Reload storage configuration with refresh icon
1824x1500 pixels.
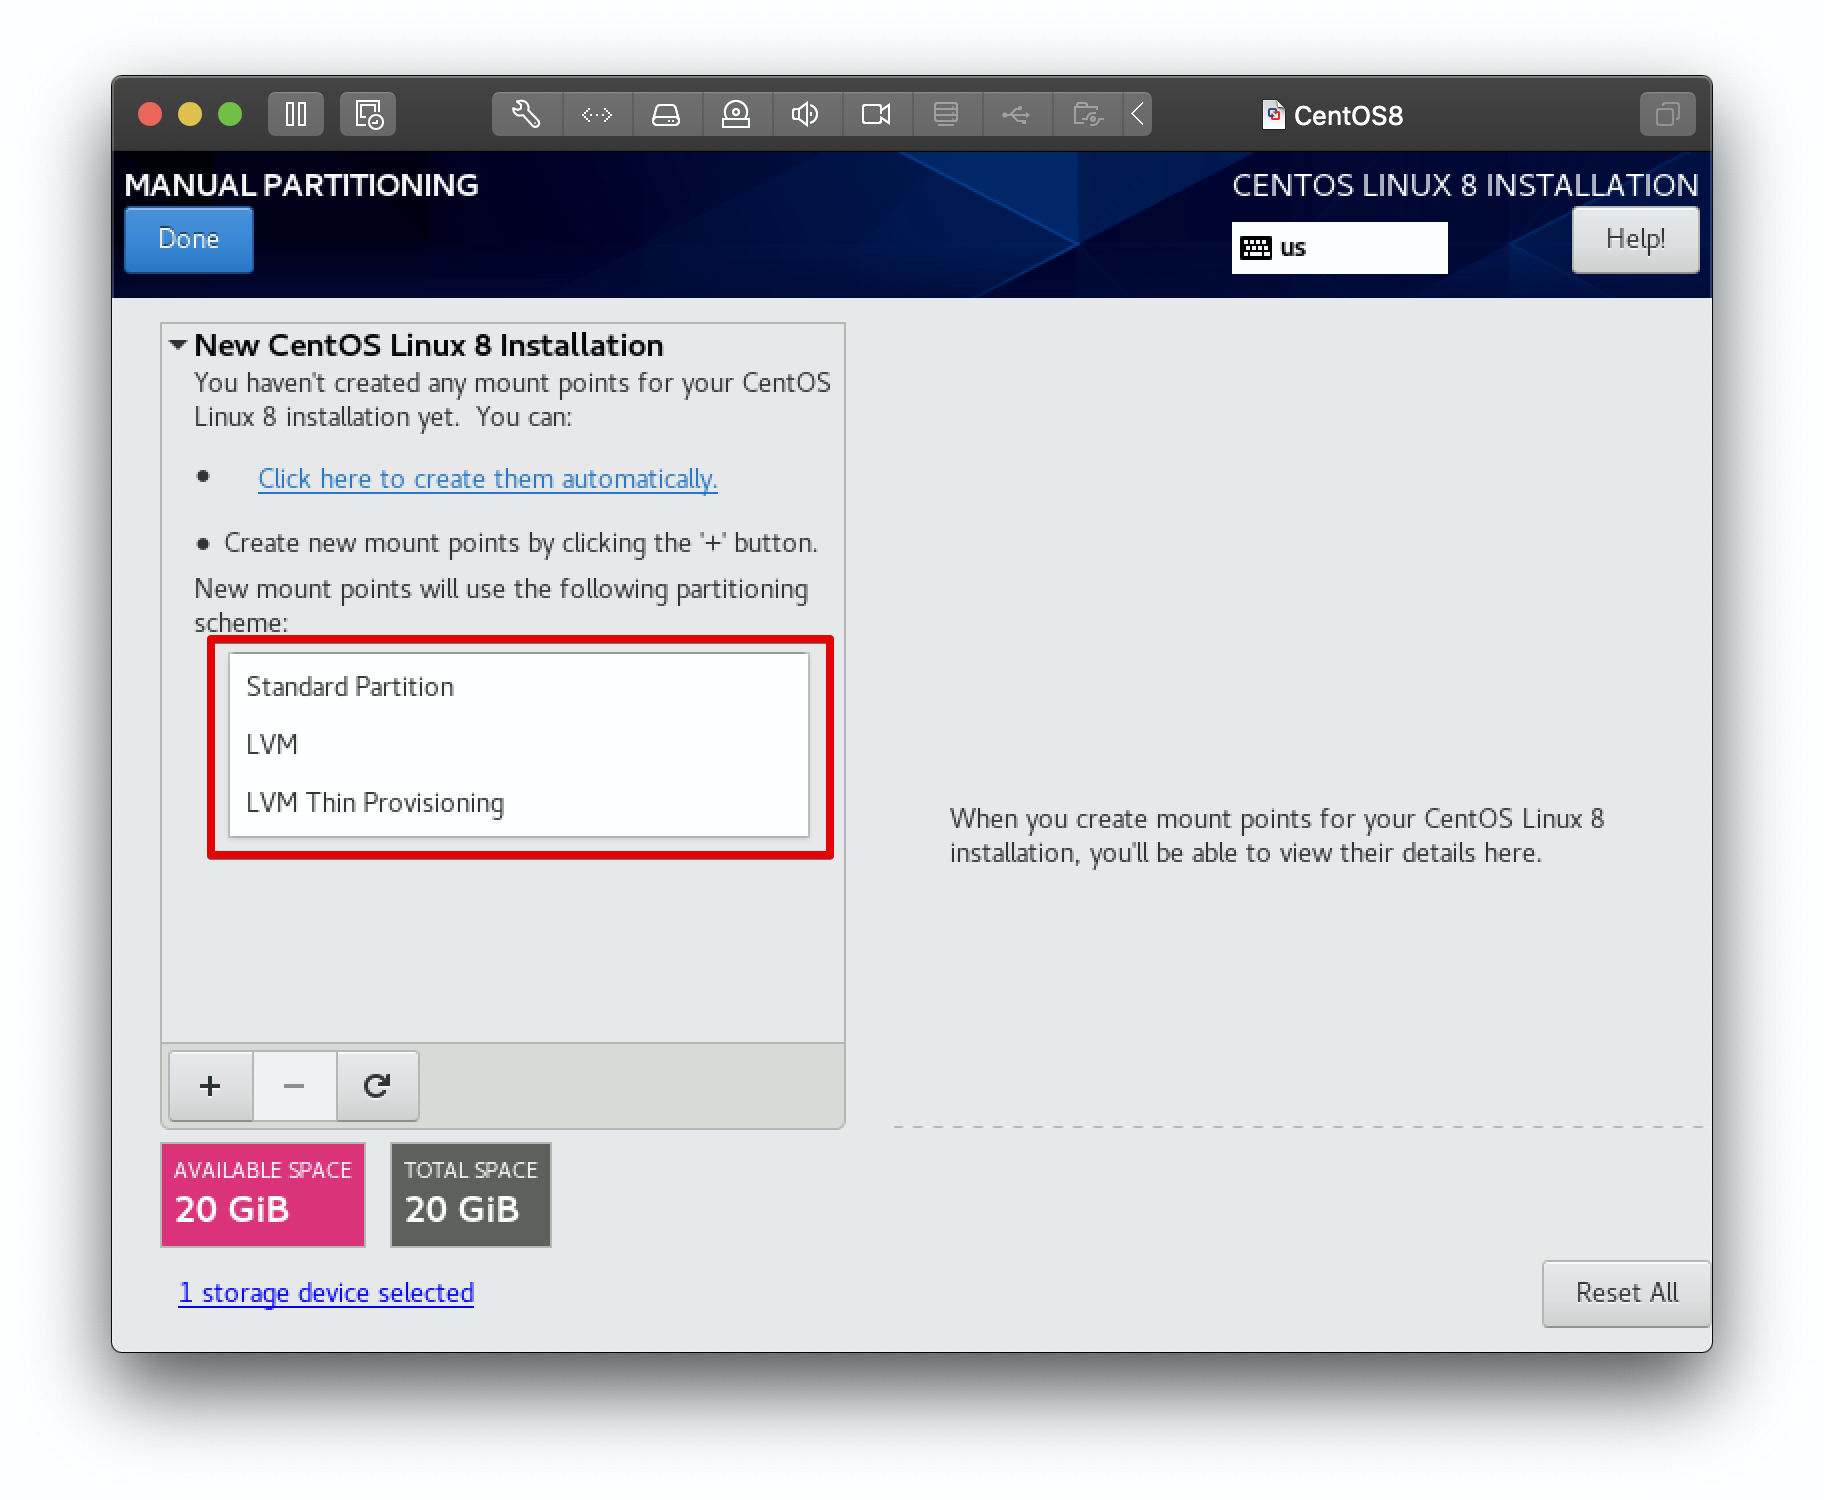[x=377, y=1086]
